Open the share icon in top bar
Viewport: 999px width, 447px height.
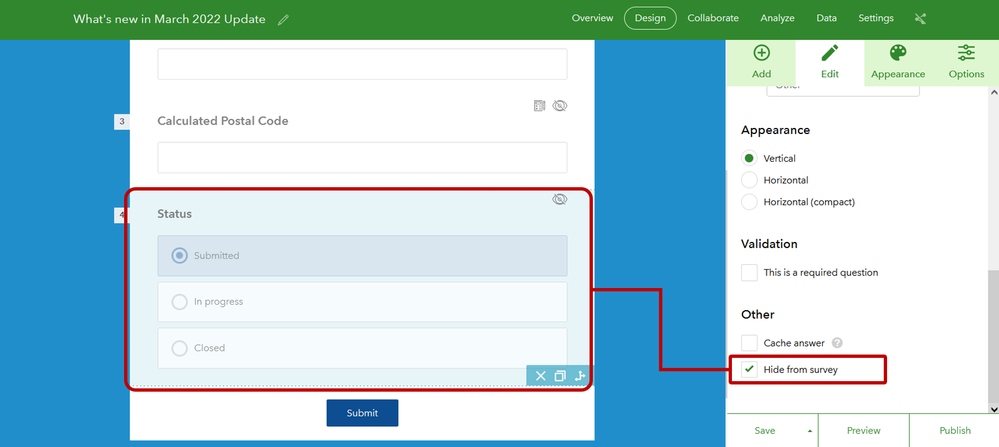[x=920, y=18]
